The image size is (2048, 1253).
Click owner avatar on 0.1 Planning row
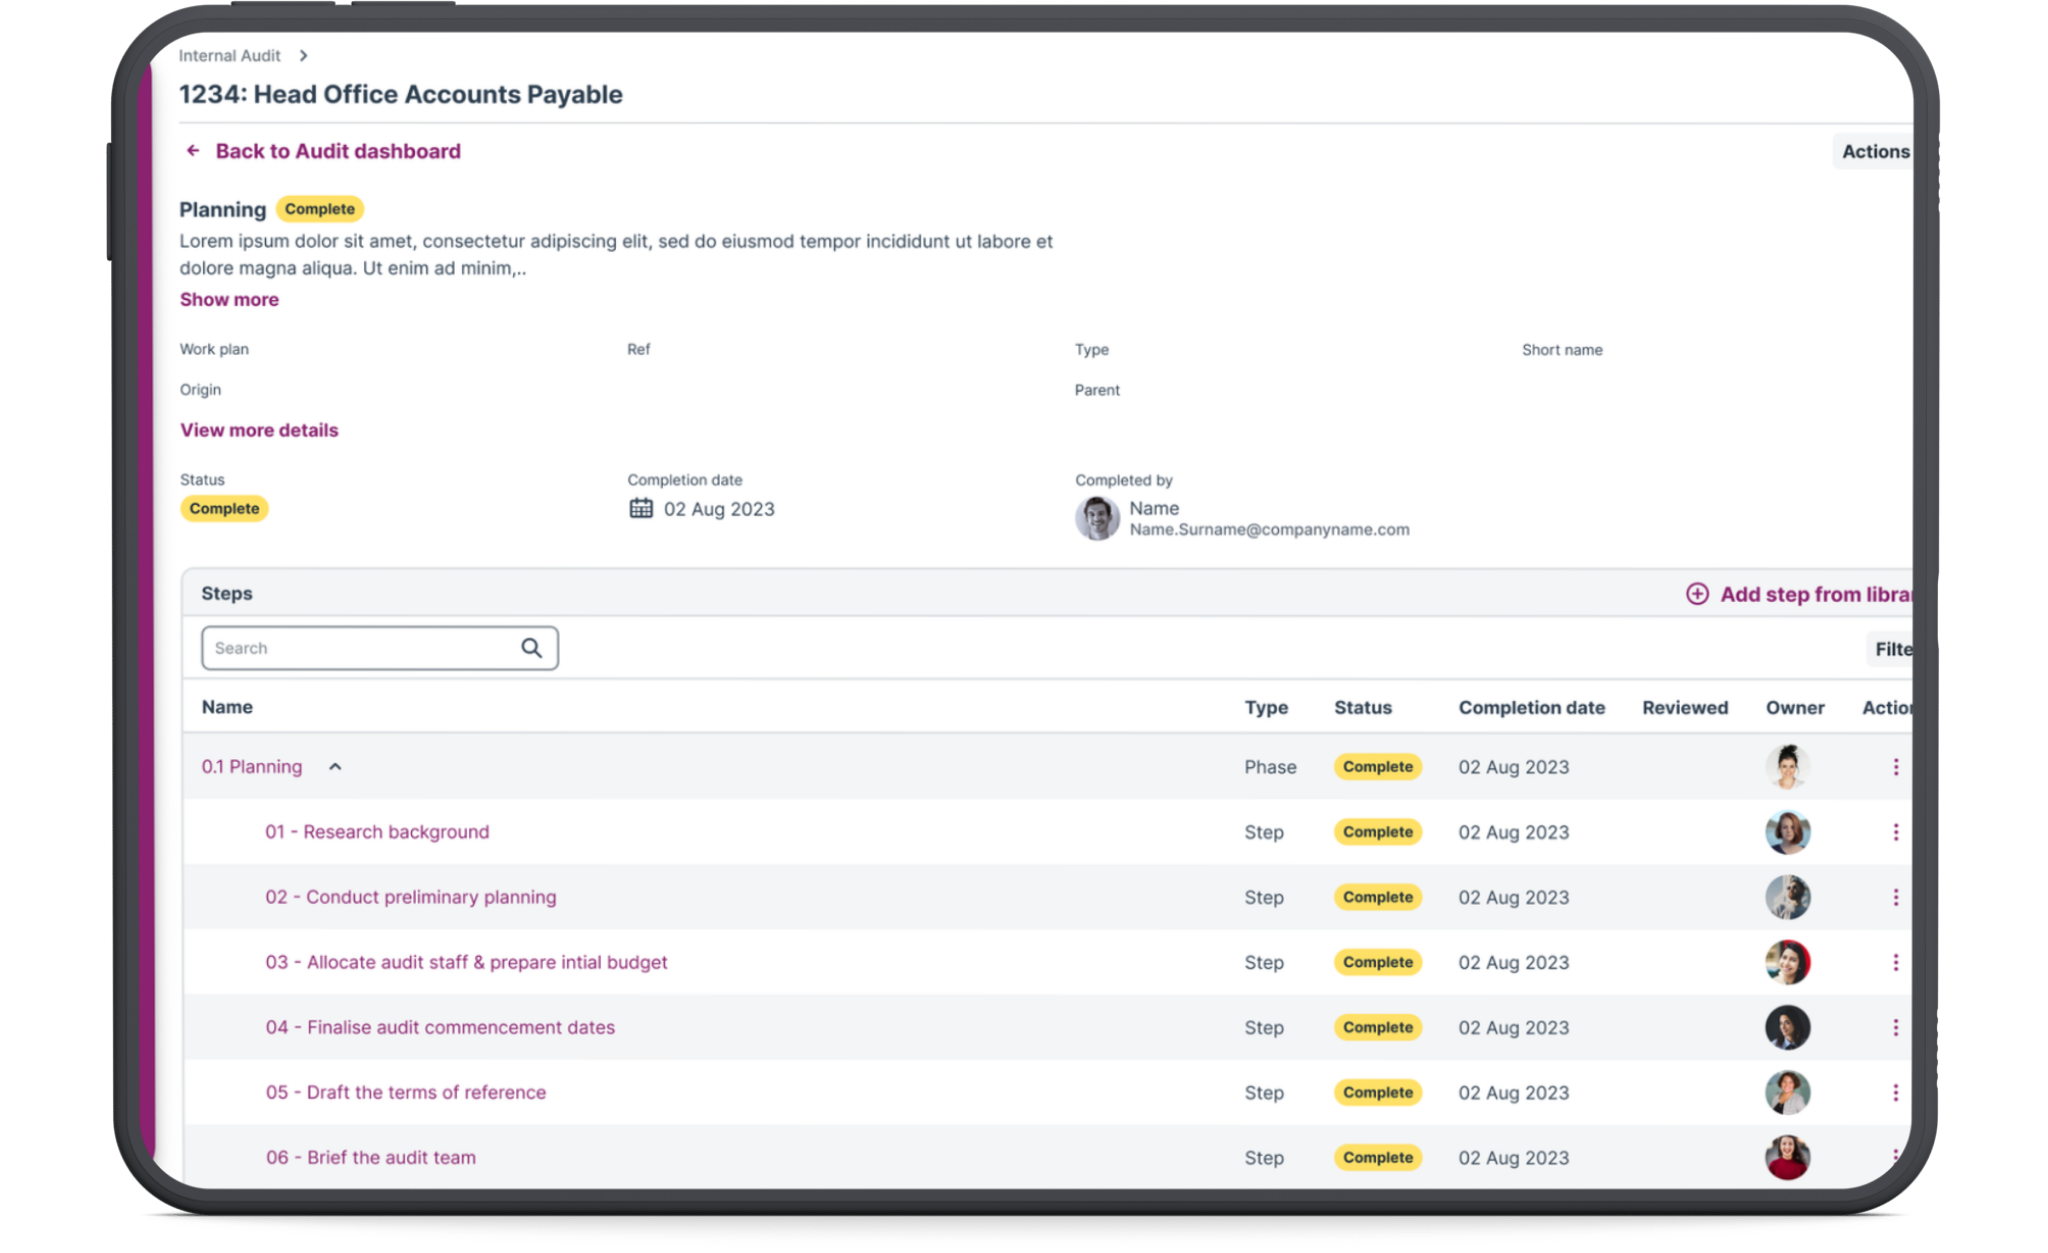1787,767
